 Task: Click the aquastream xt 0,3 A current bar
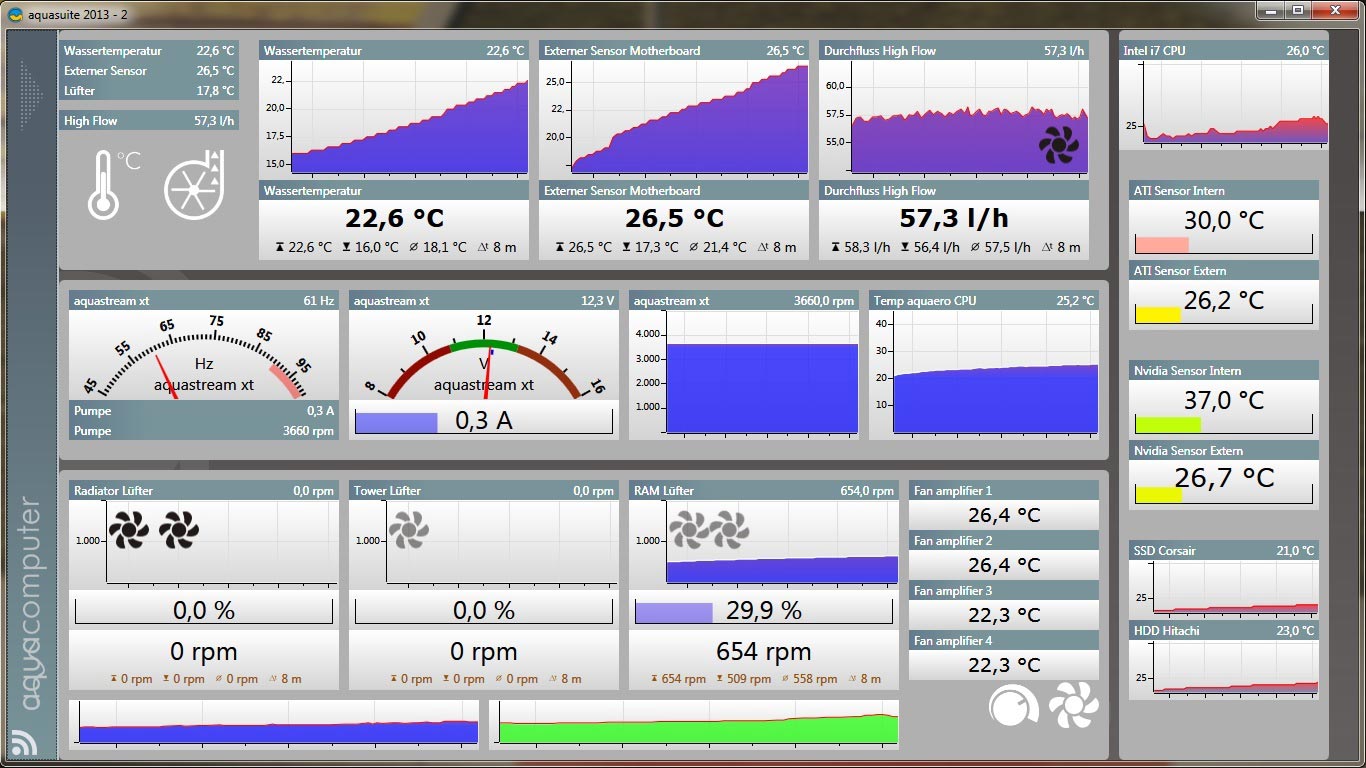click(483, 421)
